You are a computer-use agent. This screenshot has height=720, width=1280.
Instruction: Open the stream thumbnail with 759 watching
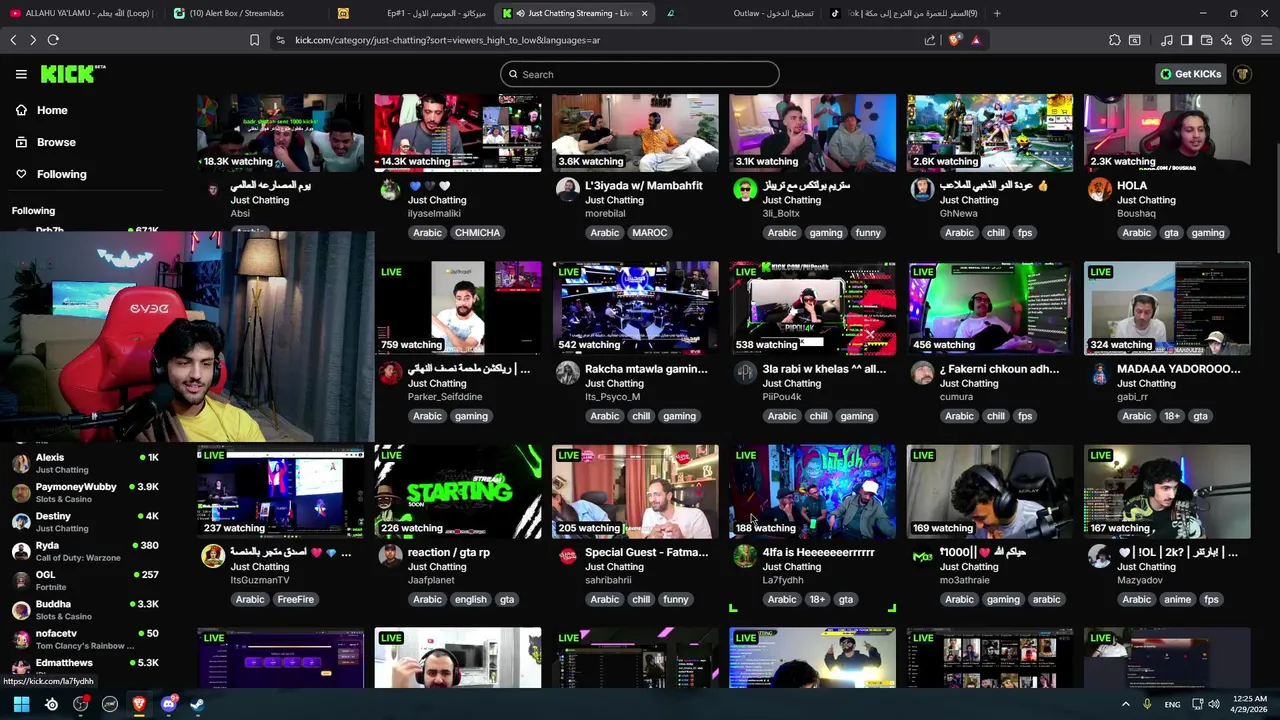coord(458,308)
